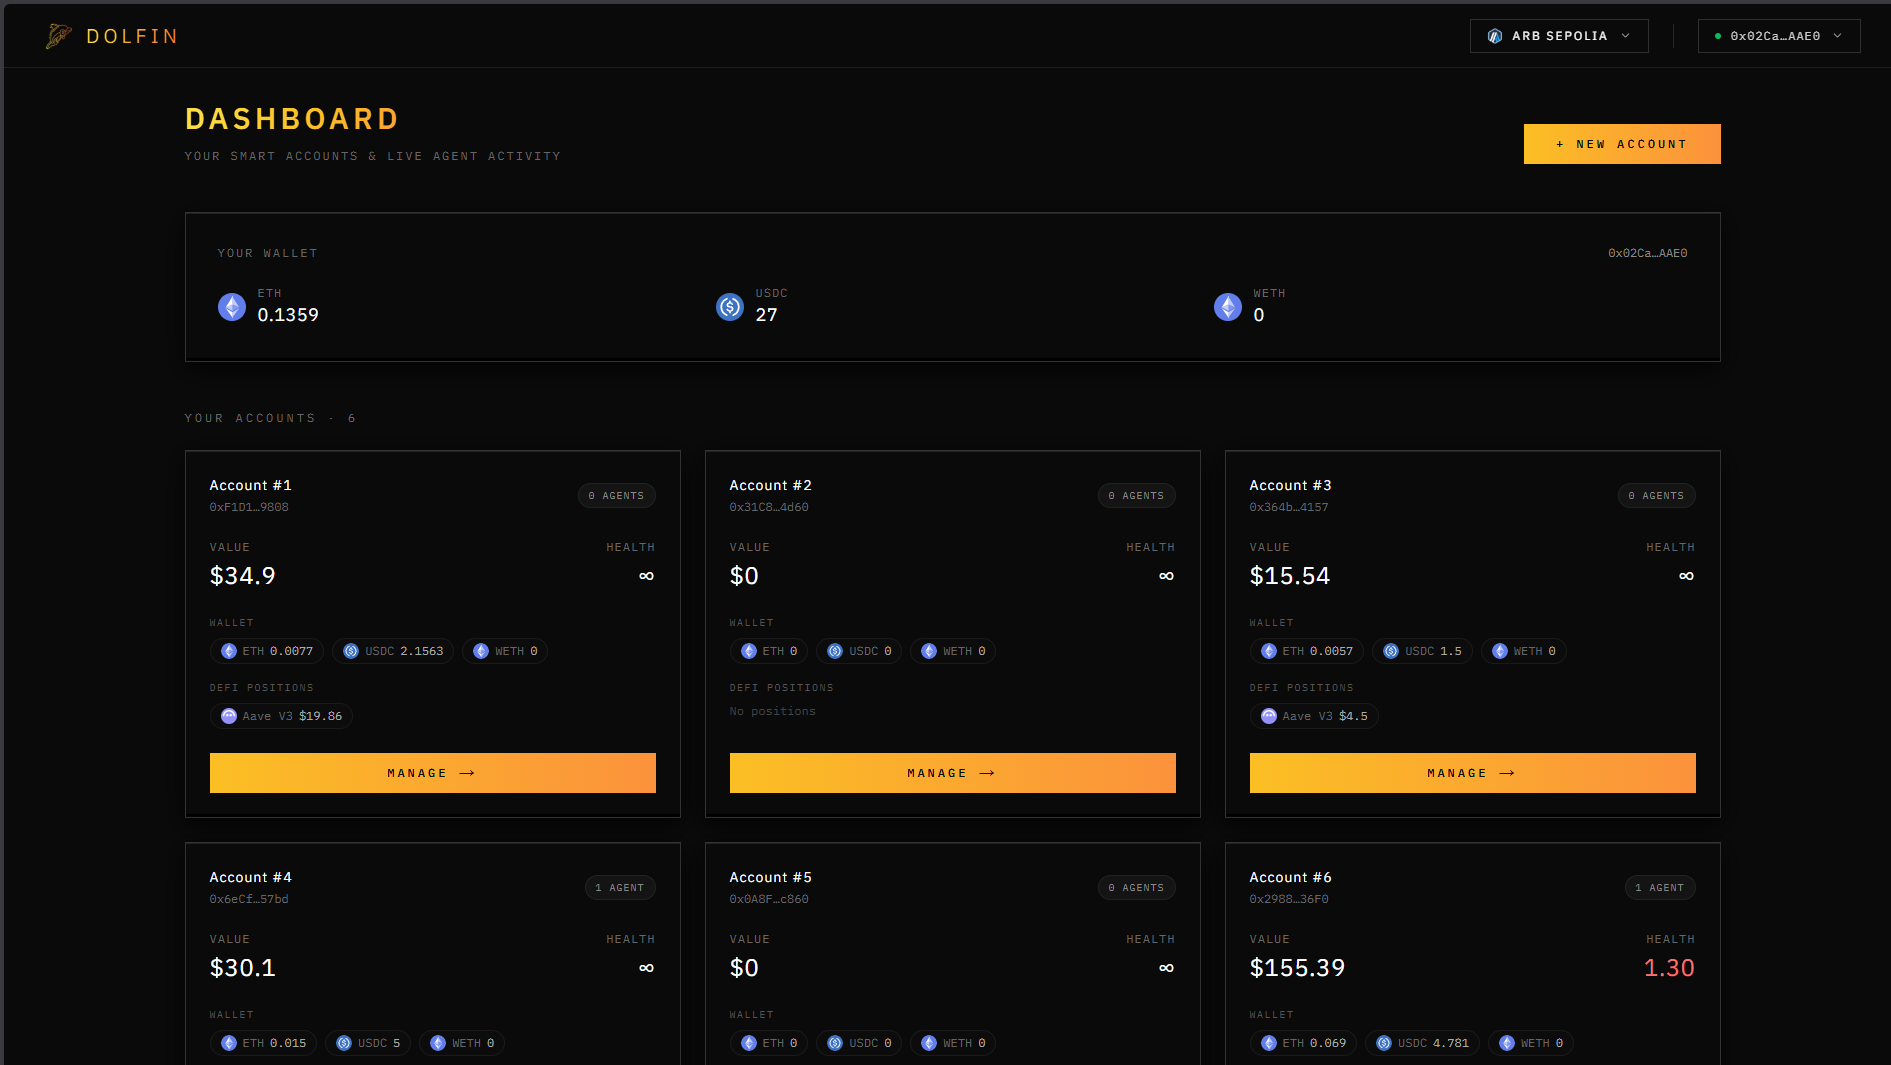Click WETH 0 chip in Account #3
Viewport: 1891px width, 1065px height.
click(x=1524, y=651)
